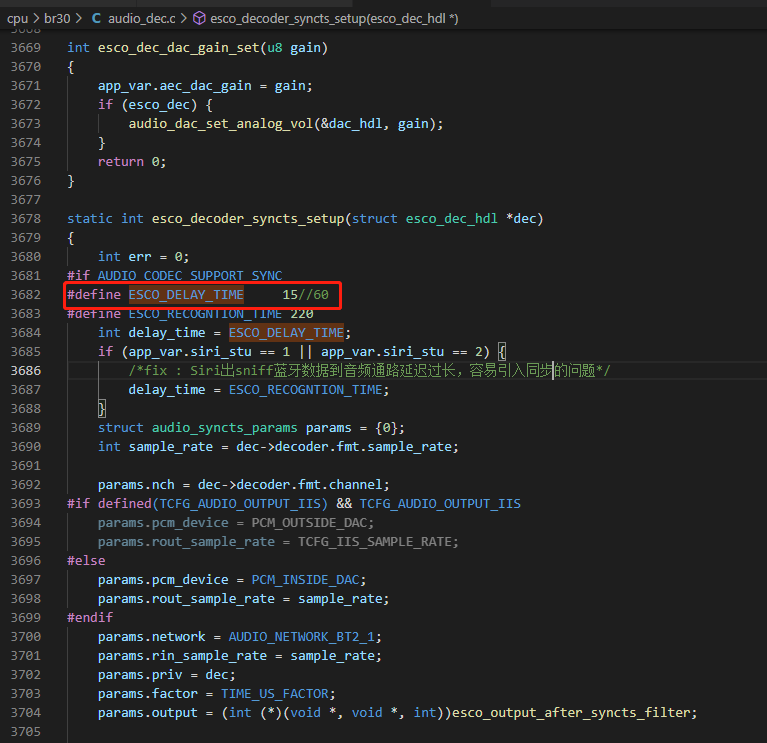Image resolution: width=767 pixels, height=743 pixels.
Task: Click the C file icon in breadcrumb
Action: (96, 19)
